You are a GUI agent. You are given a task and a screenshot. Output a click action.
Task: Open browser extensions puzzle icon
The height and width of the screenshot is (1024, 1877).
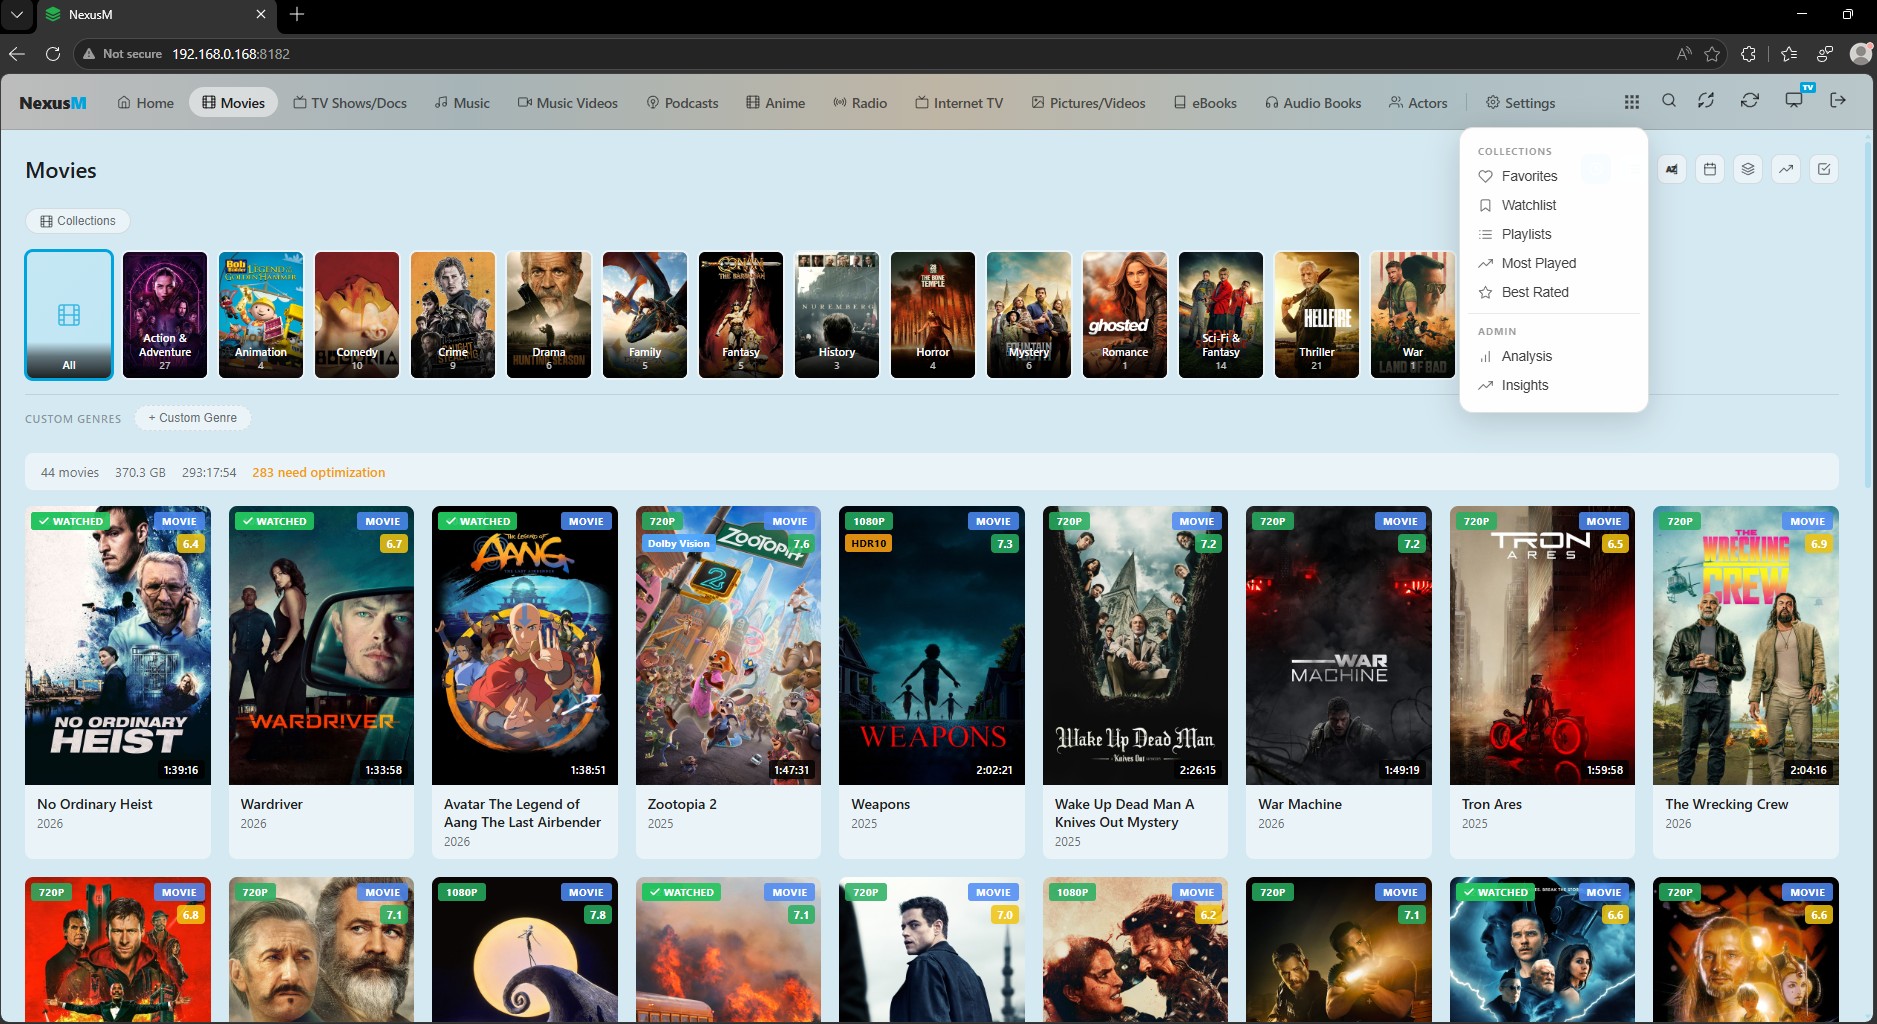tap(1748, 54)
